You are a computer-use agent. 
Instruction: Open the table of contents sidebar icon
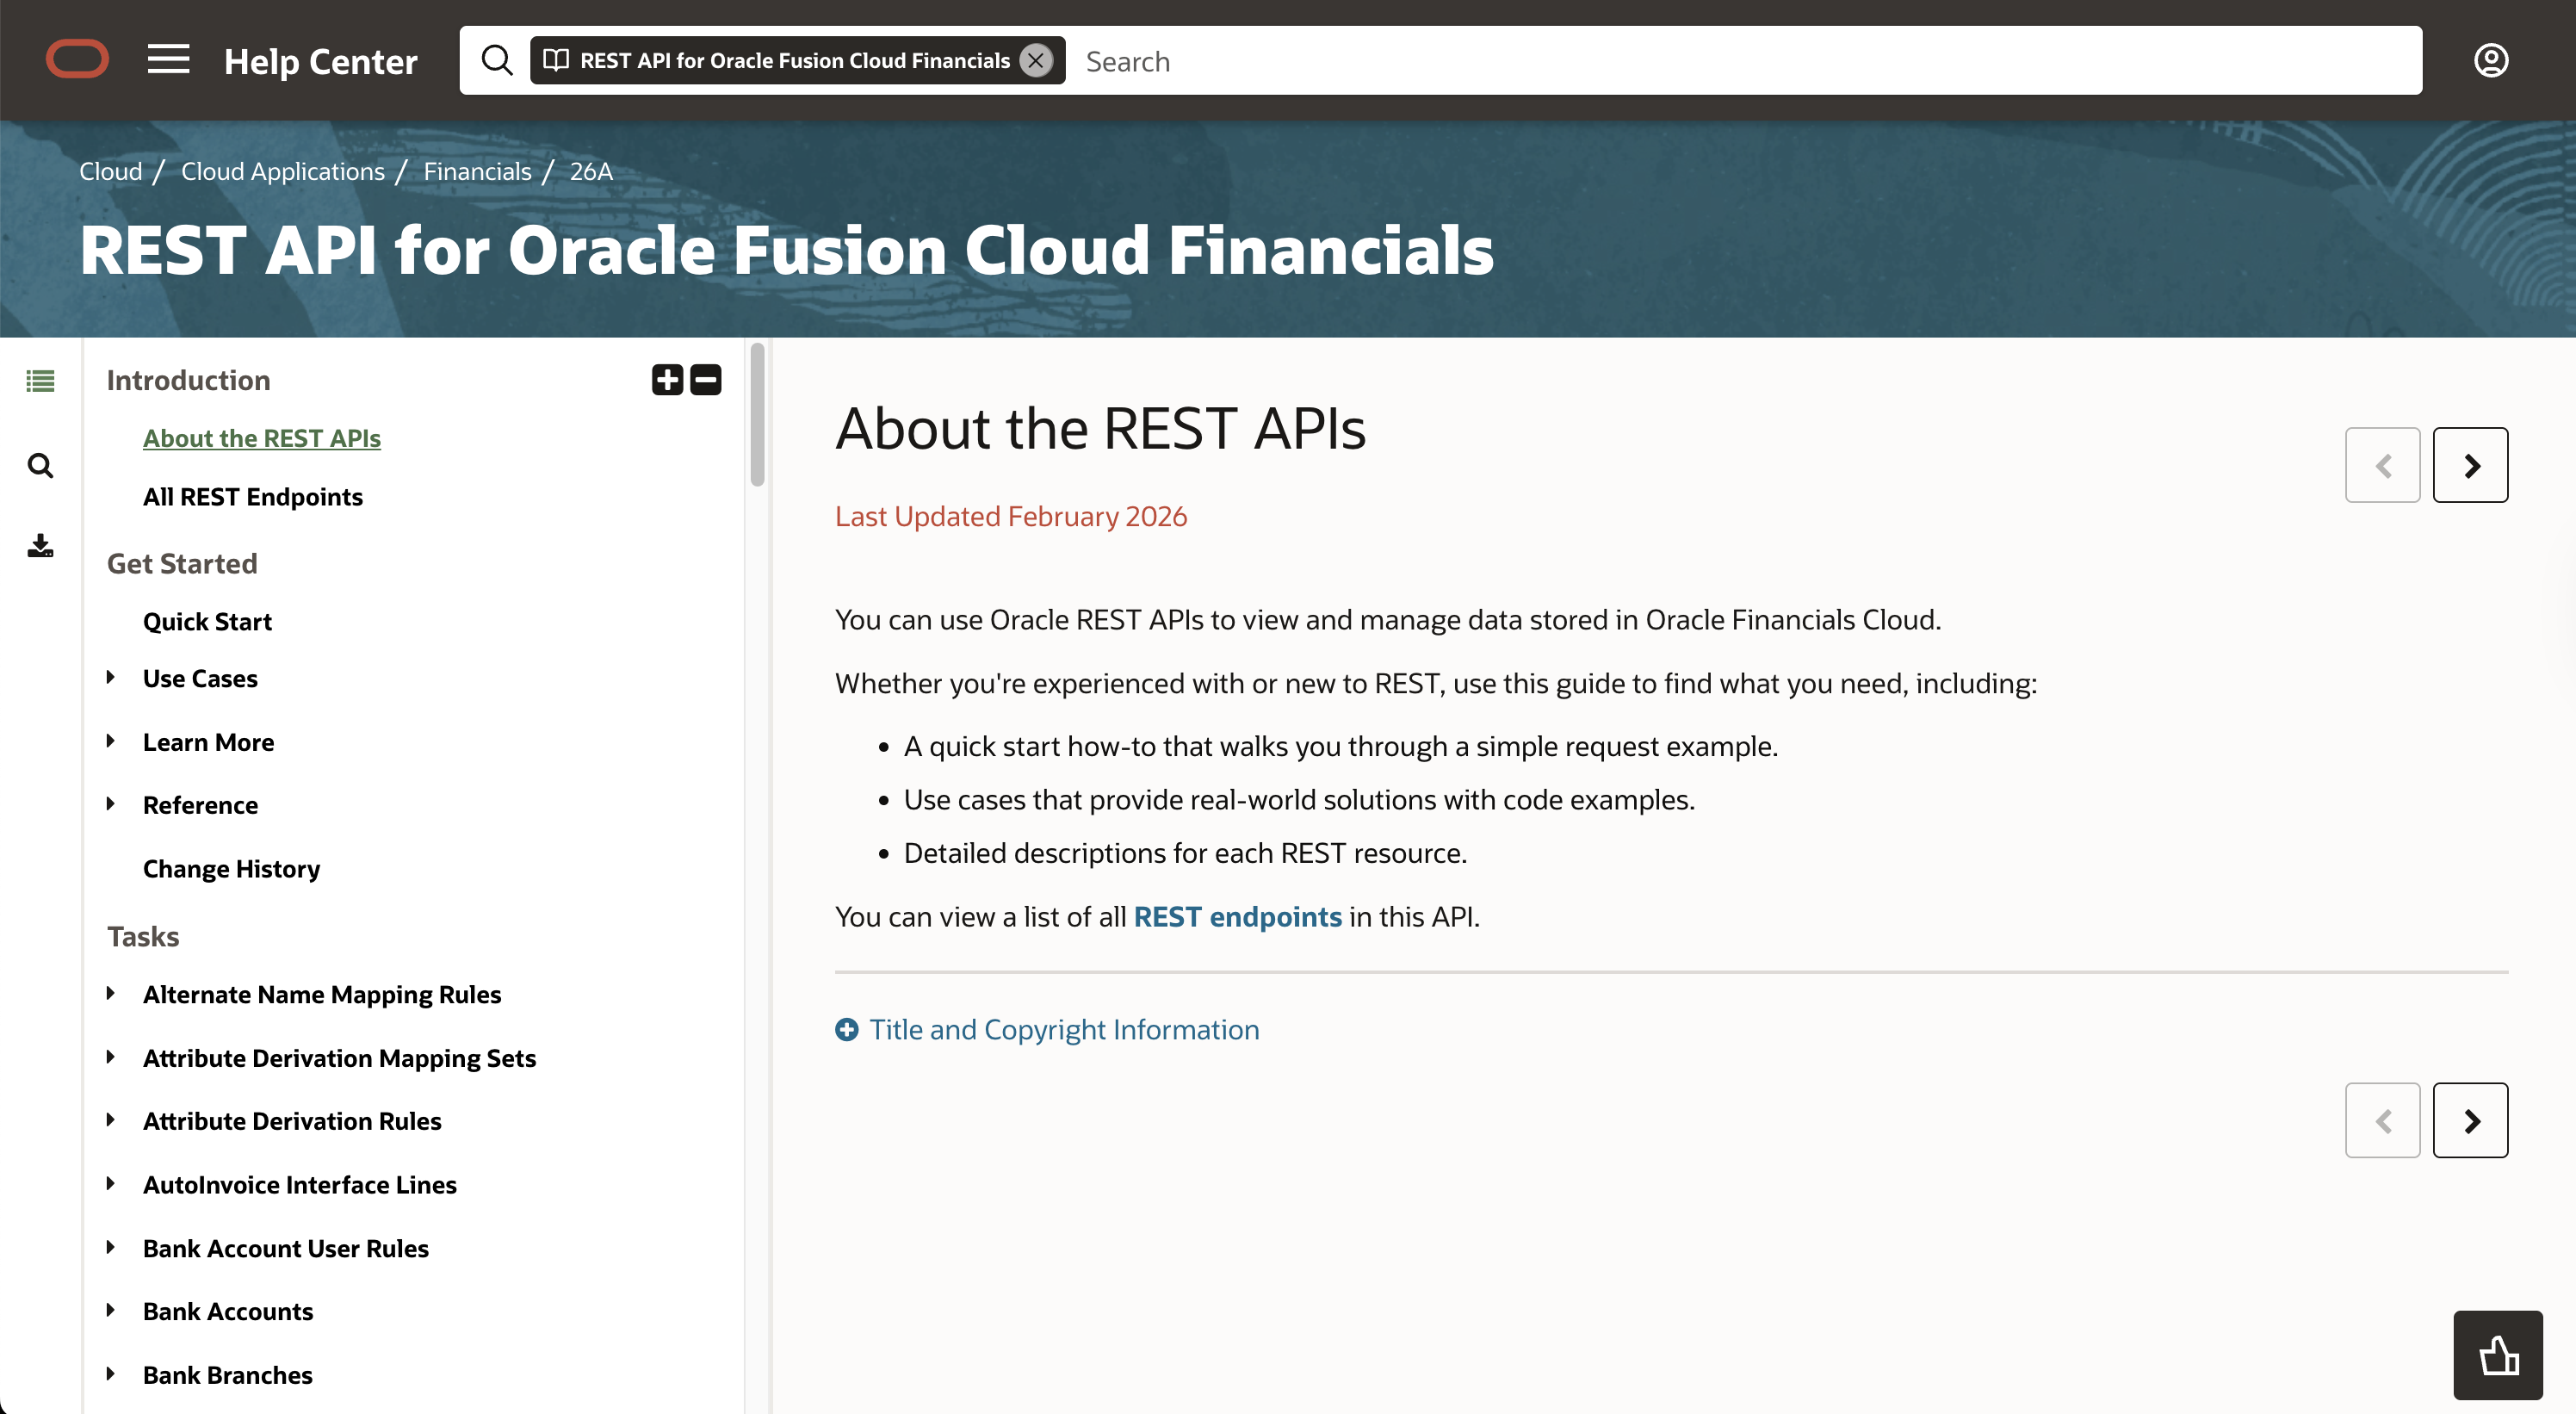coord(40,381)
